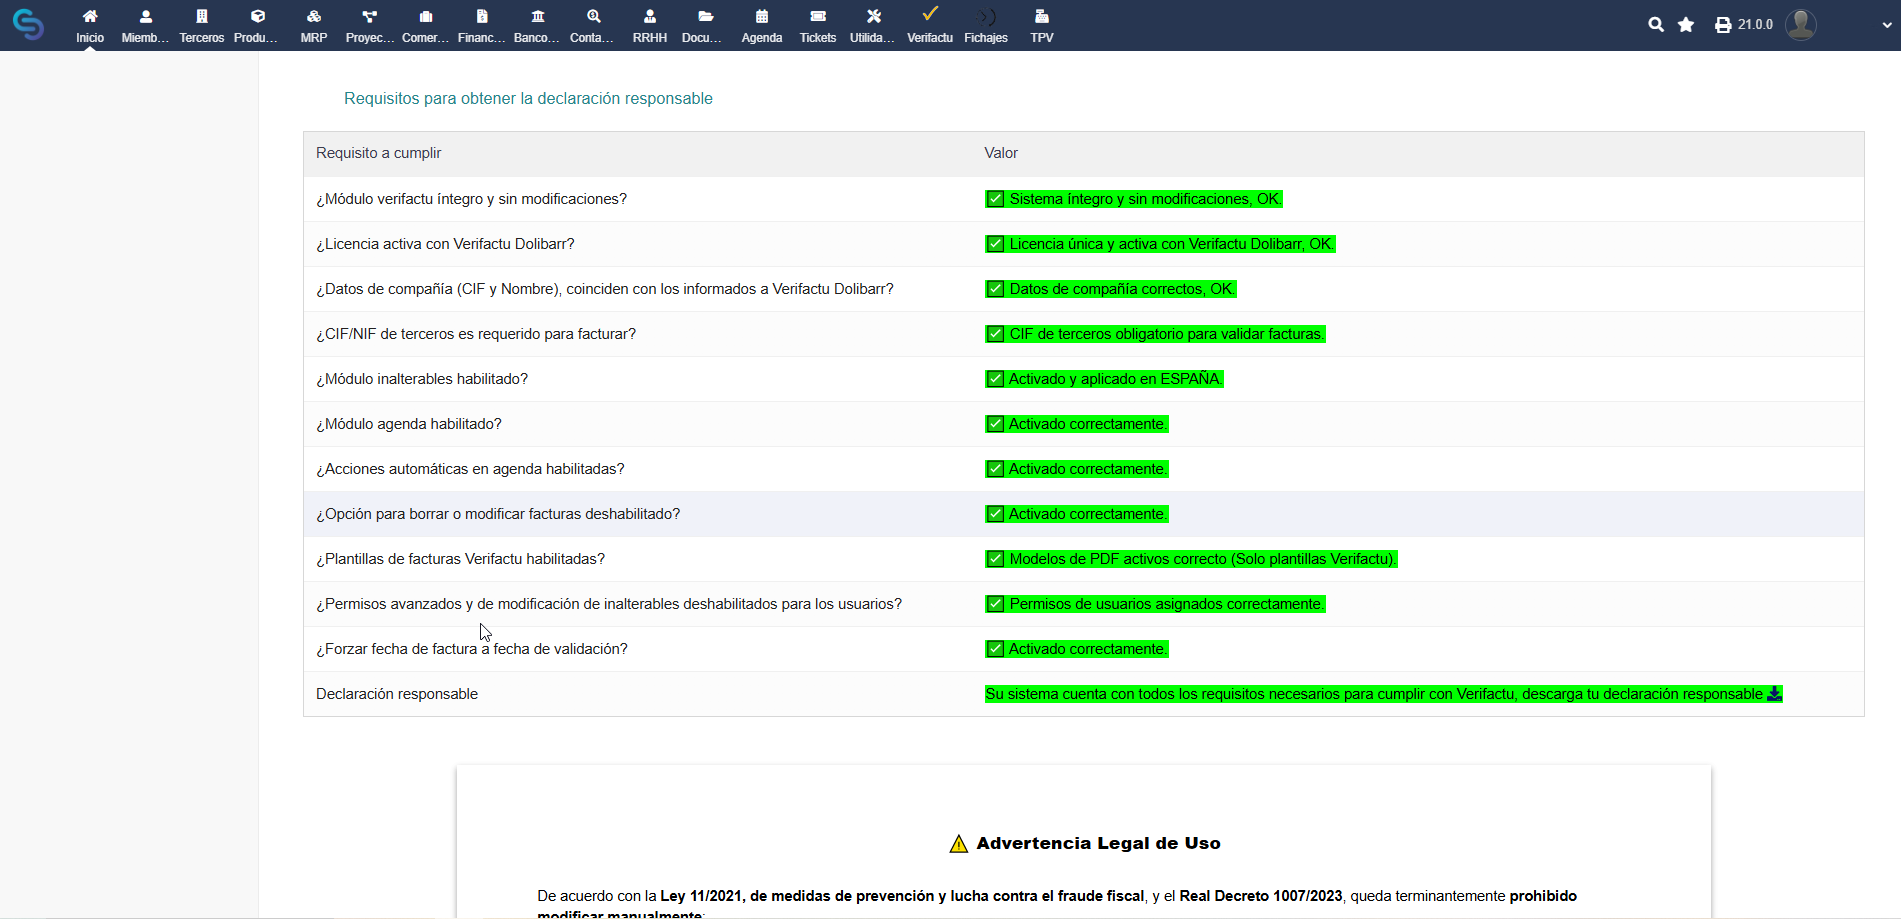This screenshot has width=1901, height=919.
Task: Click the search magnifier icon in top bar
Action: pyautogui.click(x=1656, y=25)
